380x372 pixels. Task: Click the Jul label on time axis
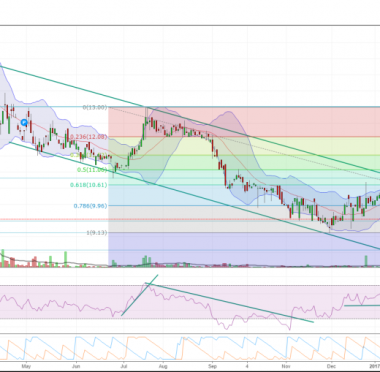click(x=124, y=365)
